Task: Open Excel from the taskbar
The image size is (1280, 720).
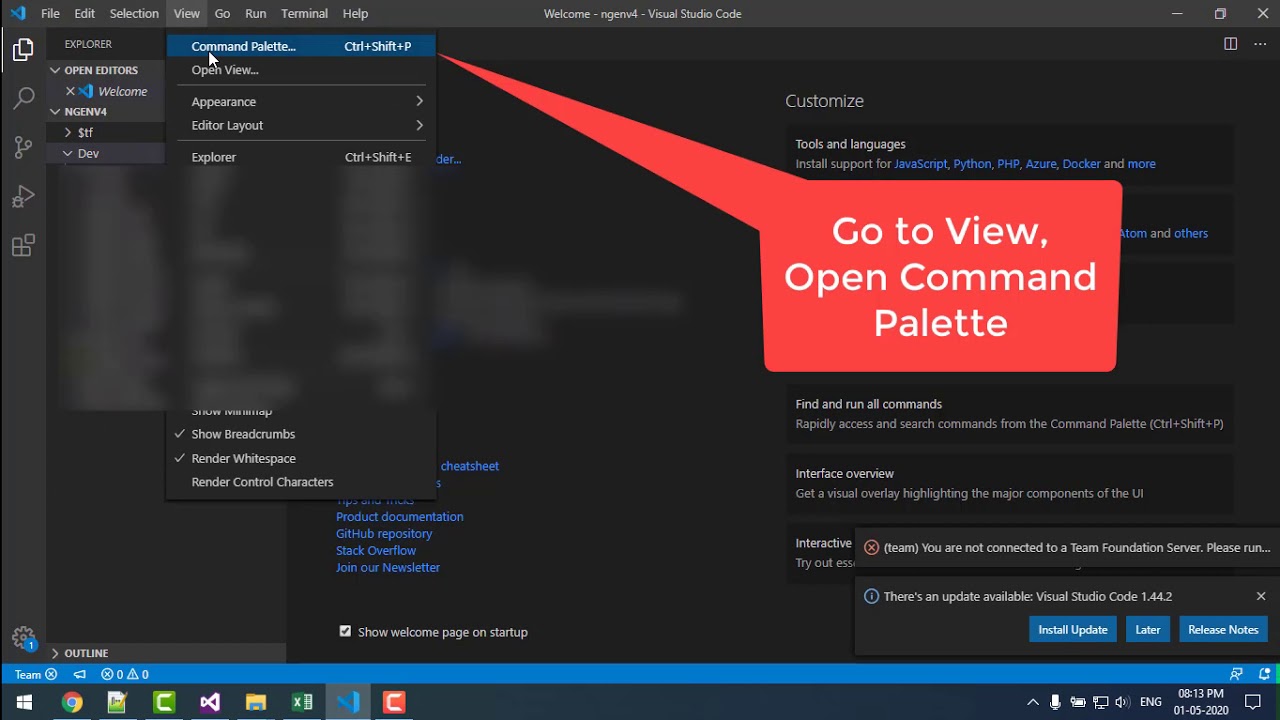Action: [x=302, y=702]
